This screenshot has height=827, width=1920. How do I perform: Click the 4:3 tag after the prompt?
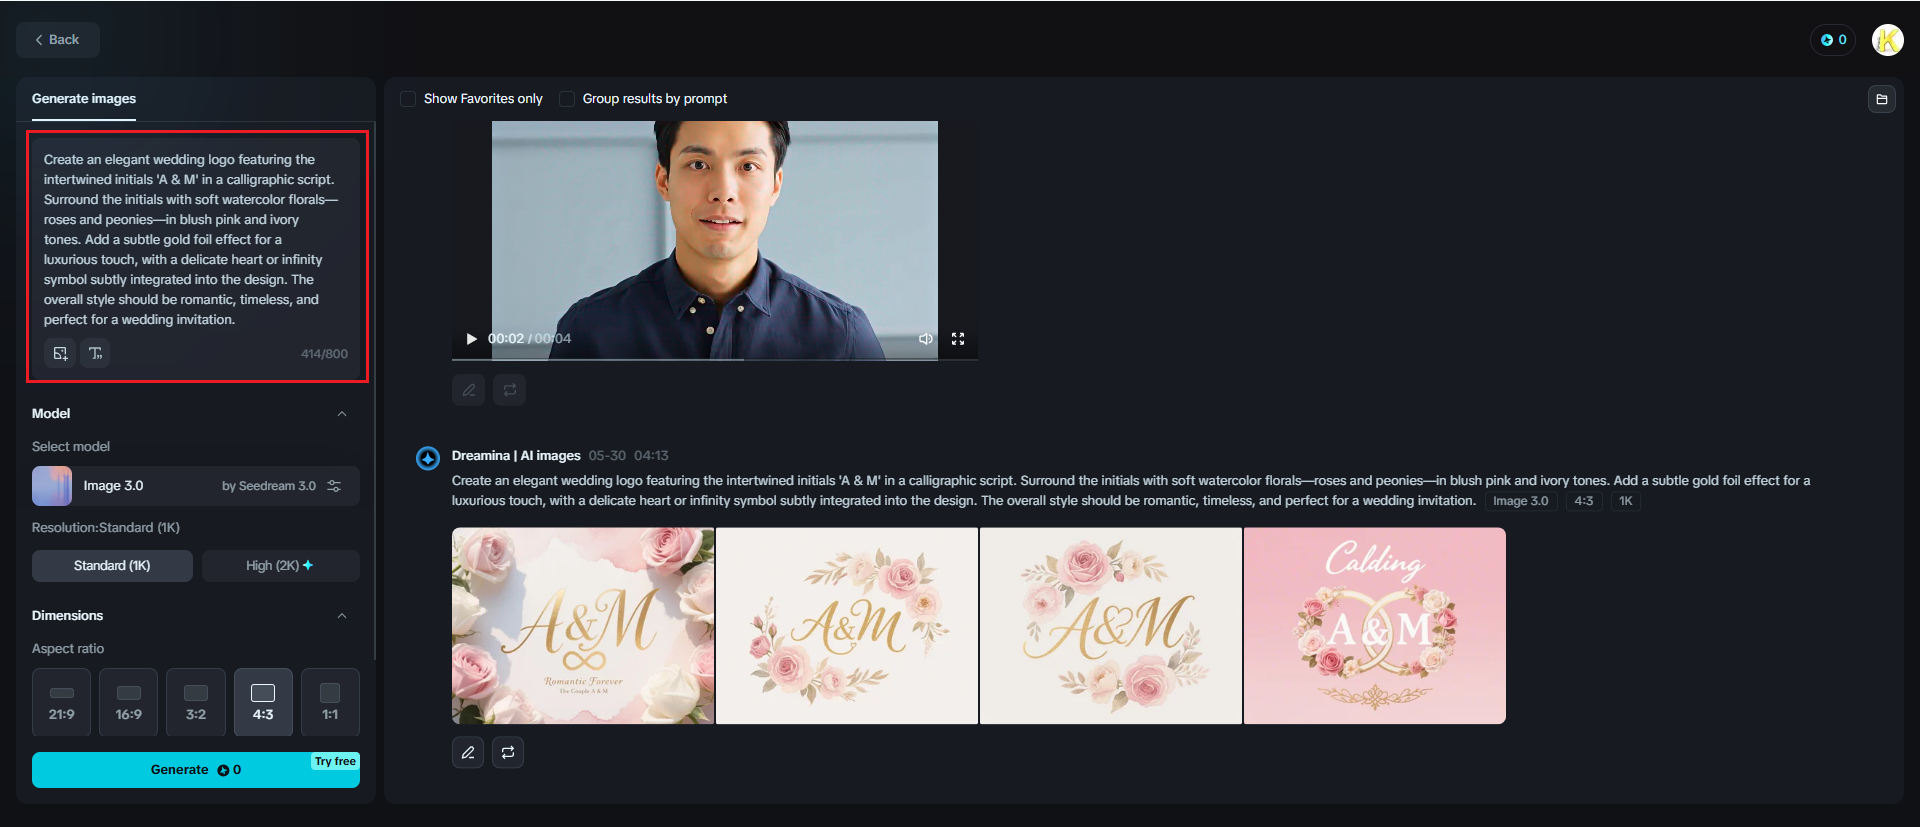point(1584,501)
